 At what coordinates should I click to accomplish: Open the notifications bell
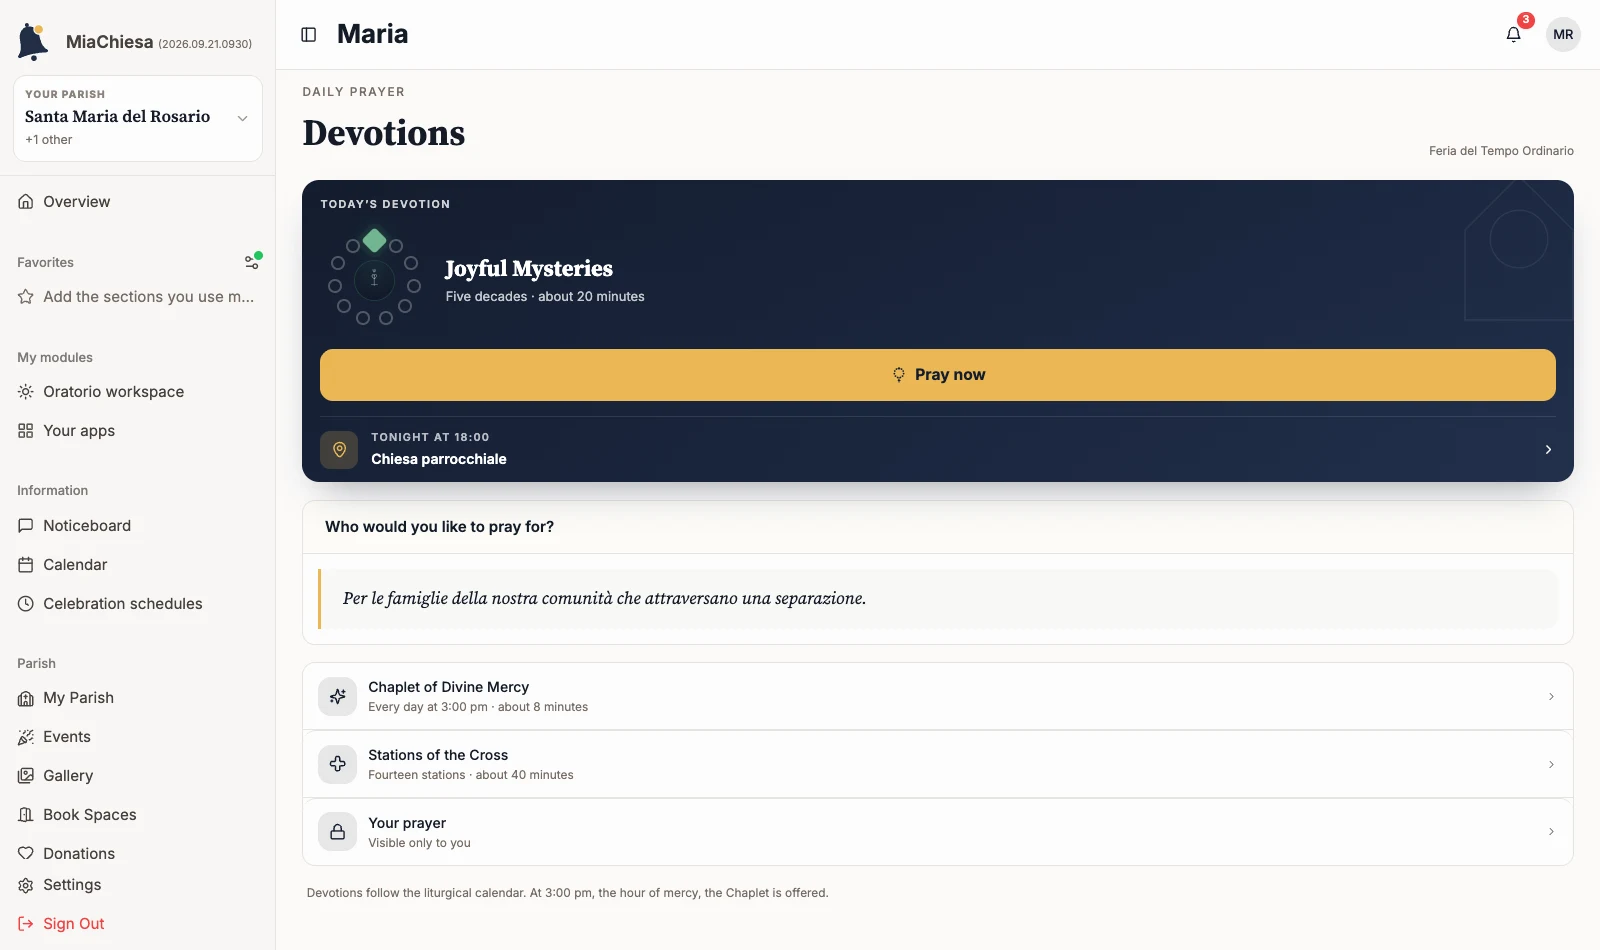(x=1514, y=34)
